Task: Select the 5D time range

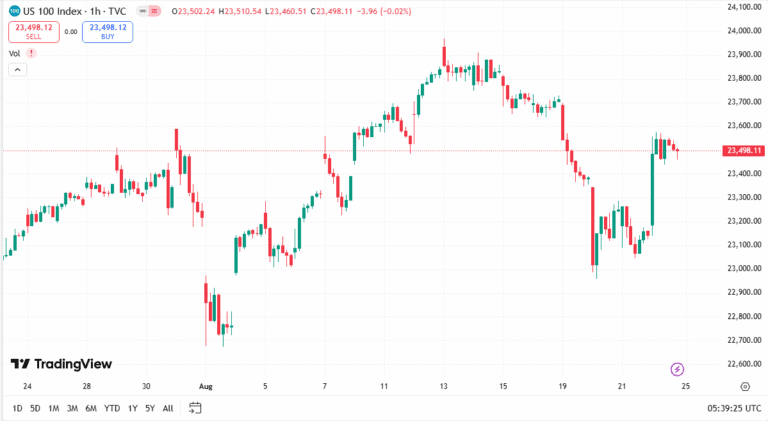Action: [x=35, y=408]
